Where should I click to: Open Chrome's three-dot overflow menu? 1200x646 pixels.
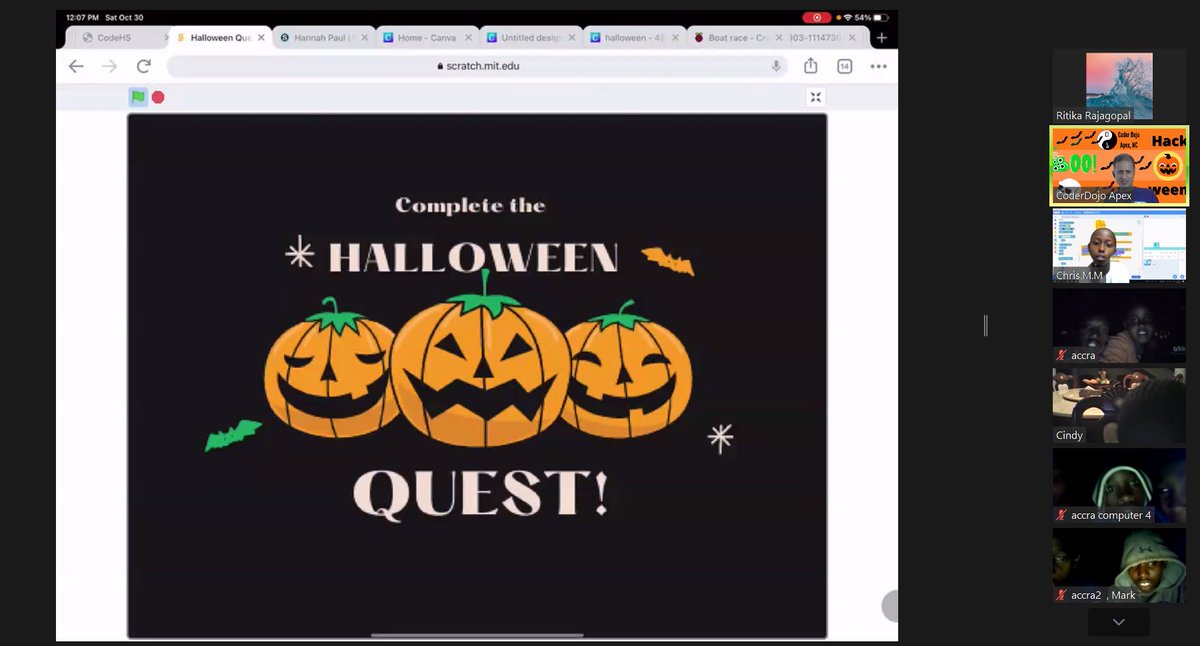878,66
